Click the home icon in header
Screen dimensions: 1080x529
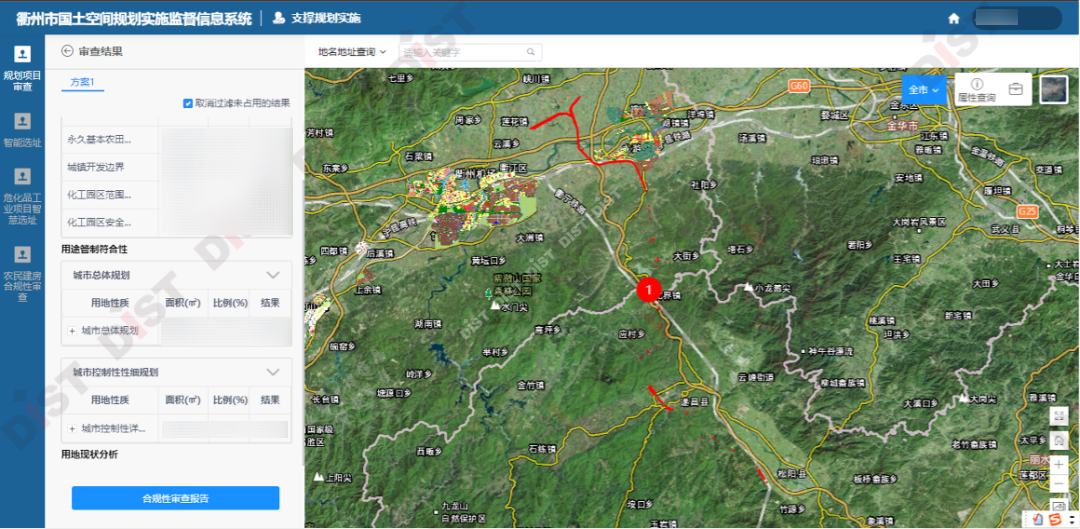pyautogui.click(x=954, y=19)
